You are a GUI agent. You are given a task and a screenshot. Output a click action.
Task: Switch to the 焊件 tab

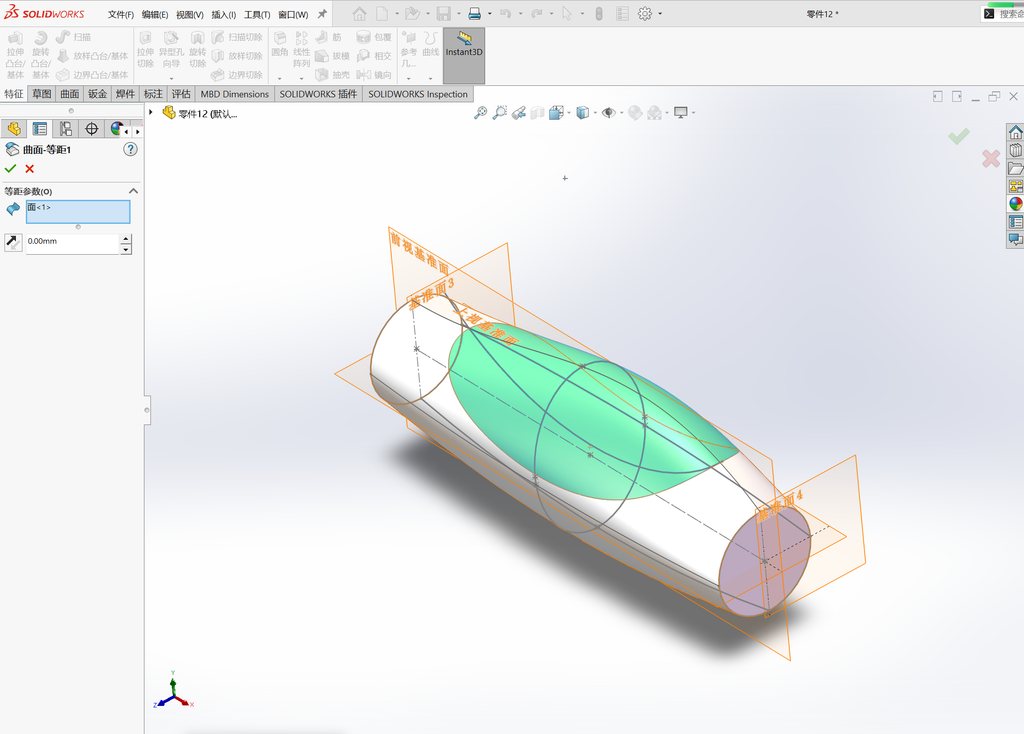(125, 94)
